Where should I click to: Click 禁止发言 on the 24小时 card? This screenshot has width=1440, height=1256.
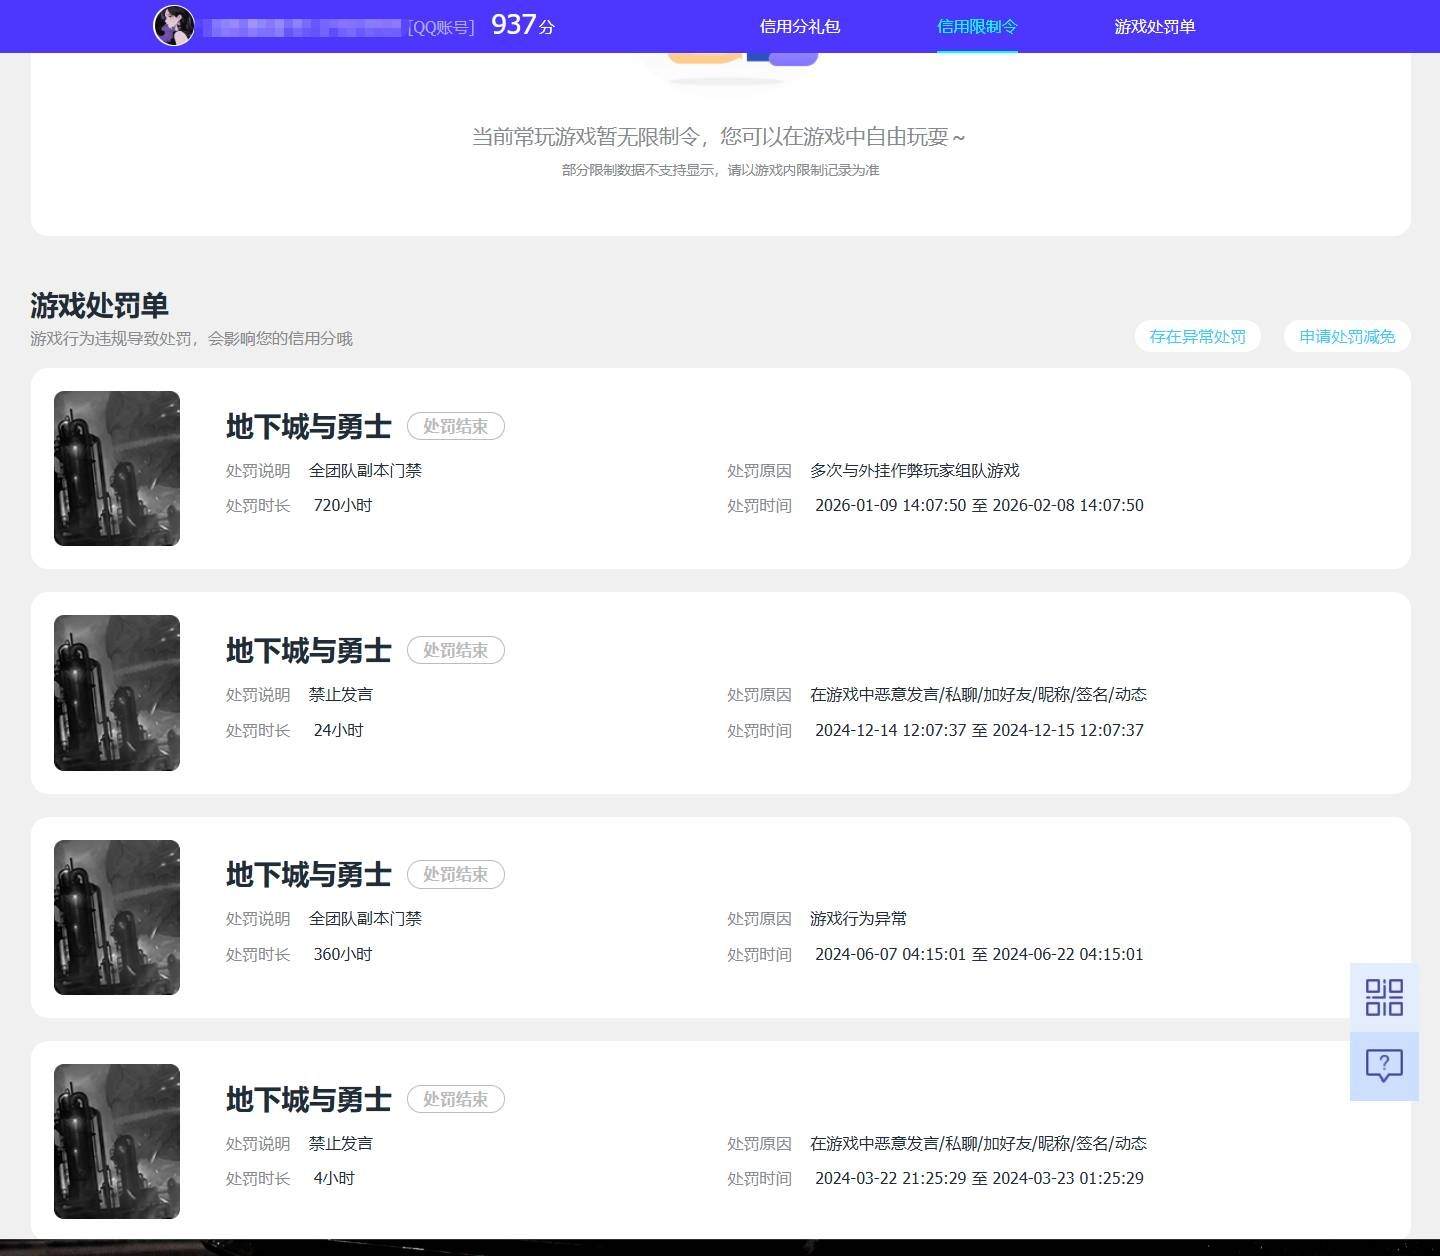tap(341, 694)
